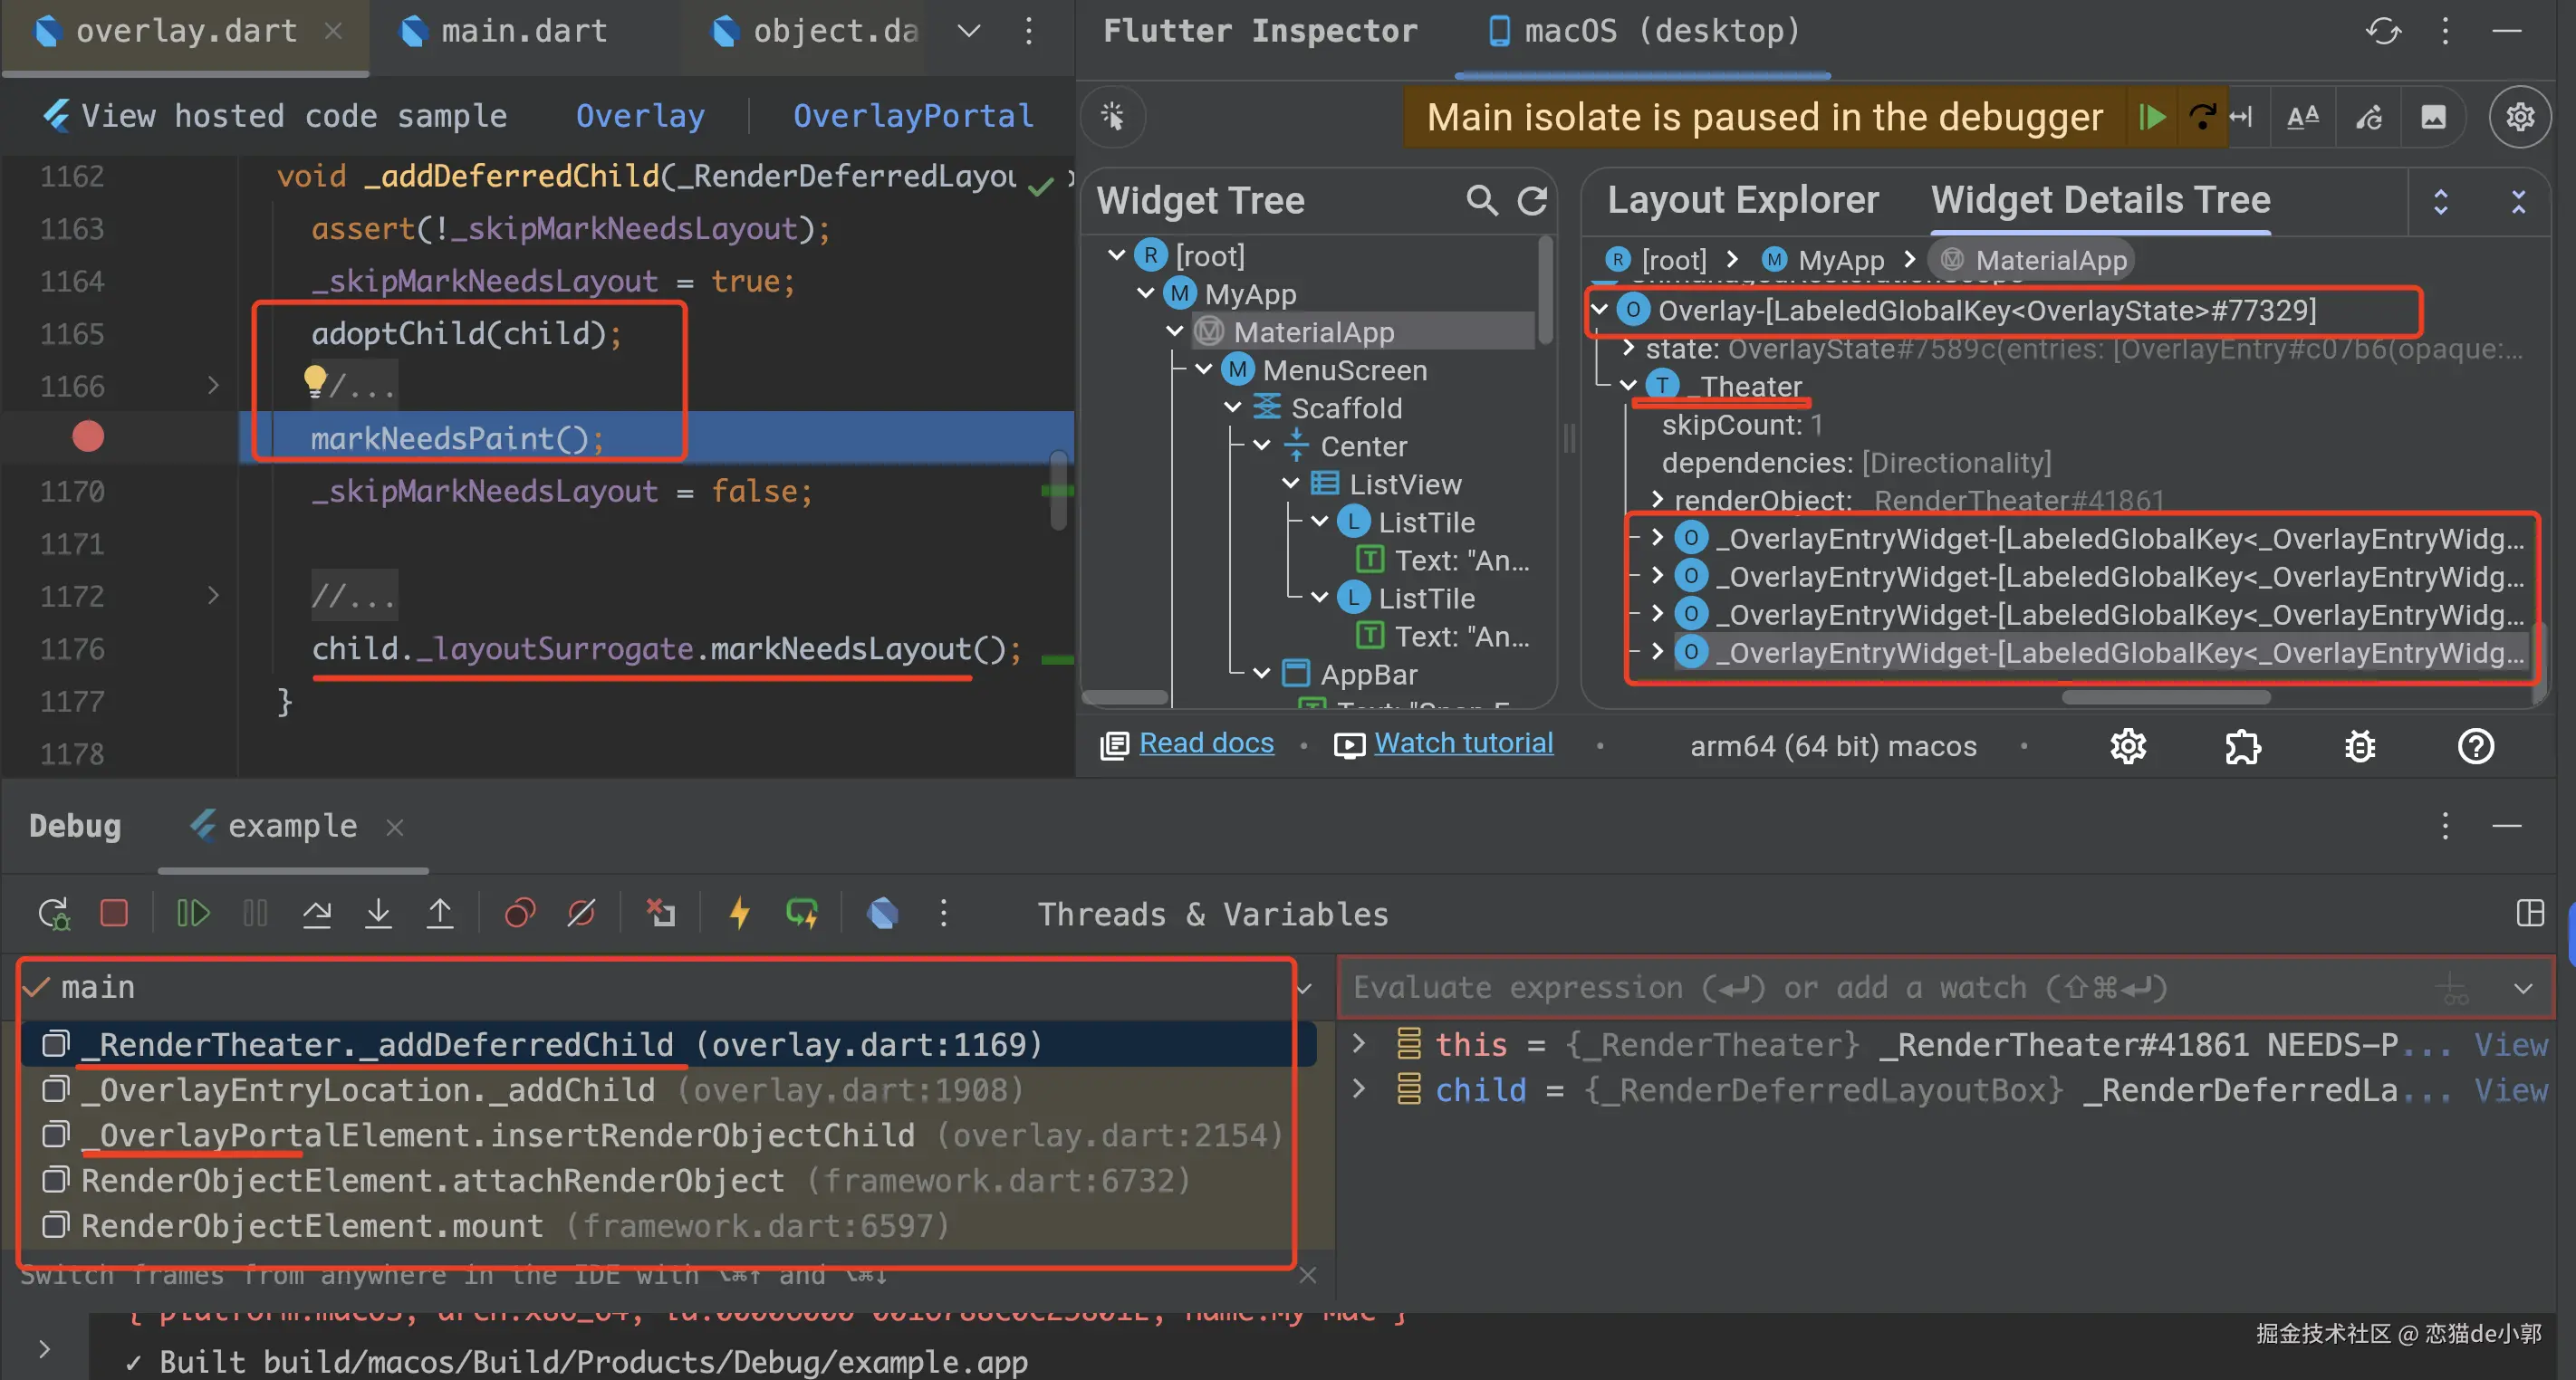Open View Breakpoints icon
Screen dimensions: 2576x1380
(x=520, y=913)
